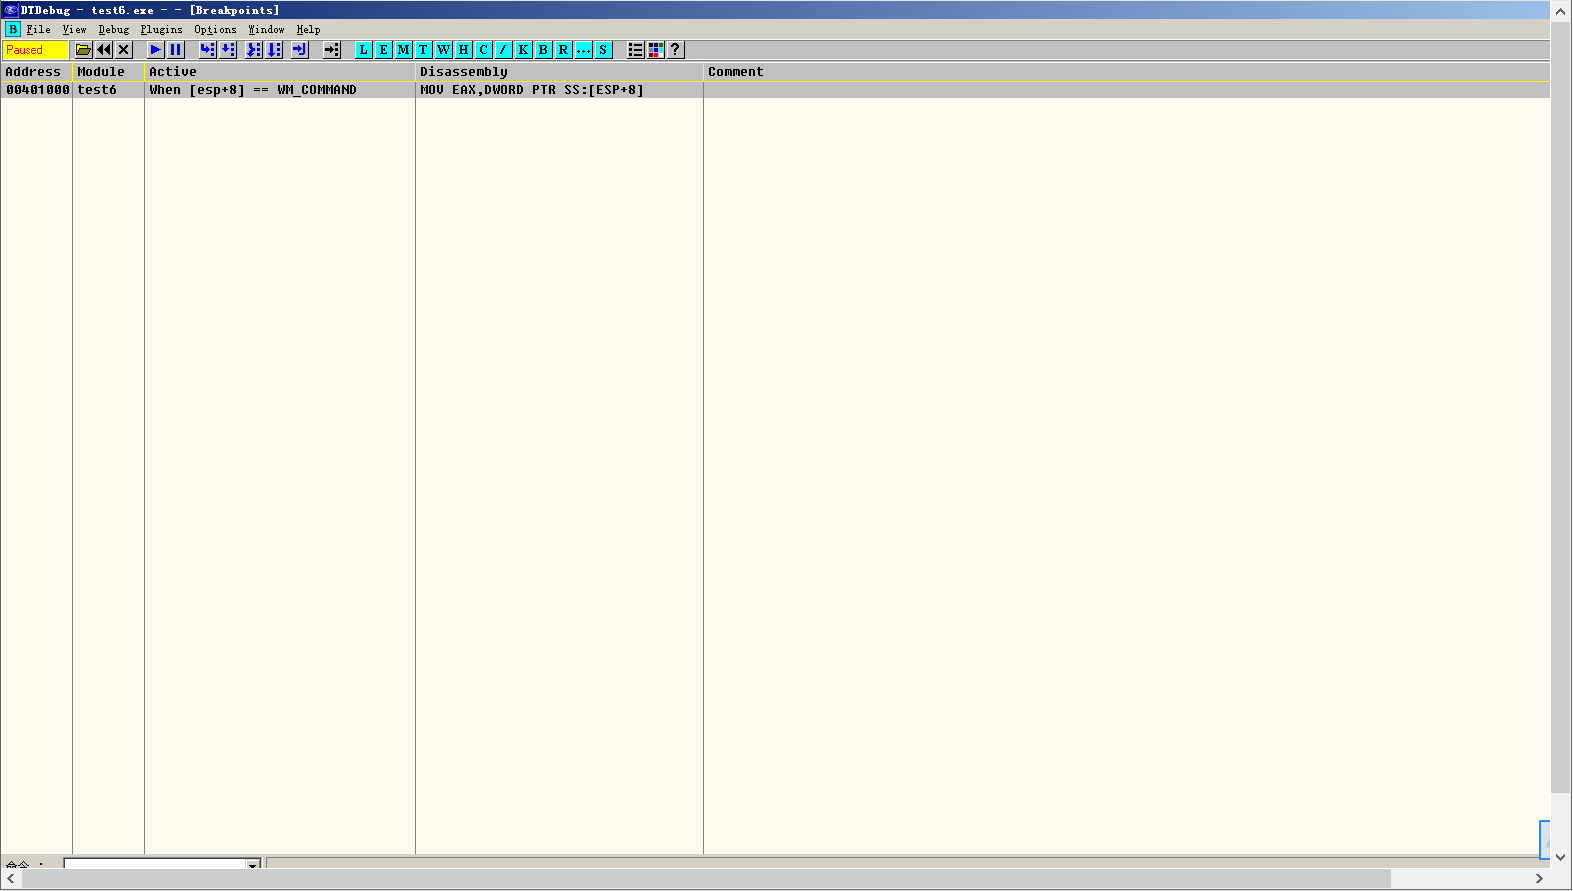The width and height of the screenshot is (1573, 891).
Task: Run the program with the play icon
Action: click(156, 50)
